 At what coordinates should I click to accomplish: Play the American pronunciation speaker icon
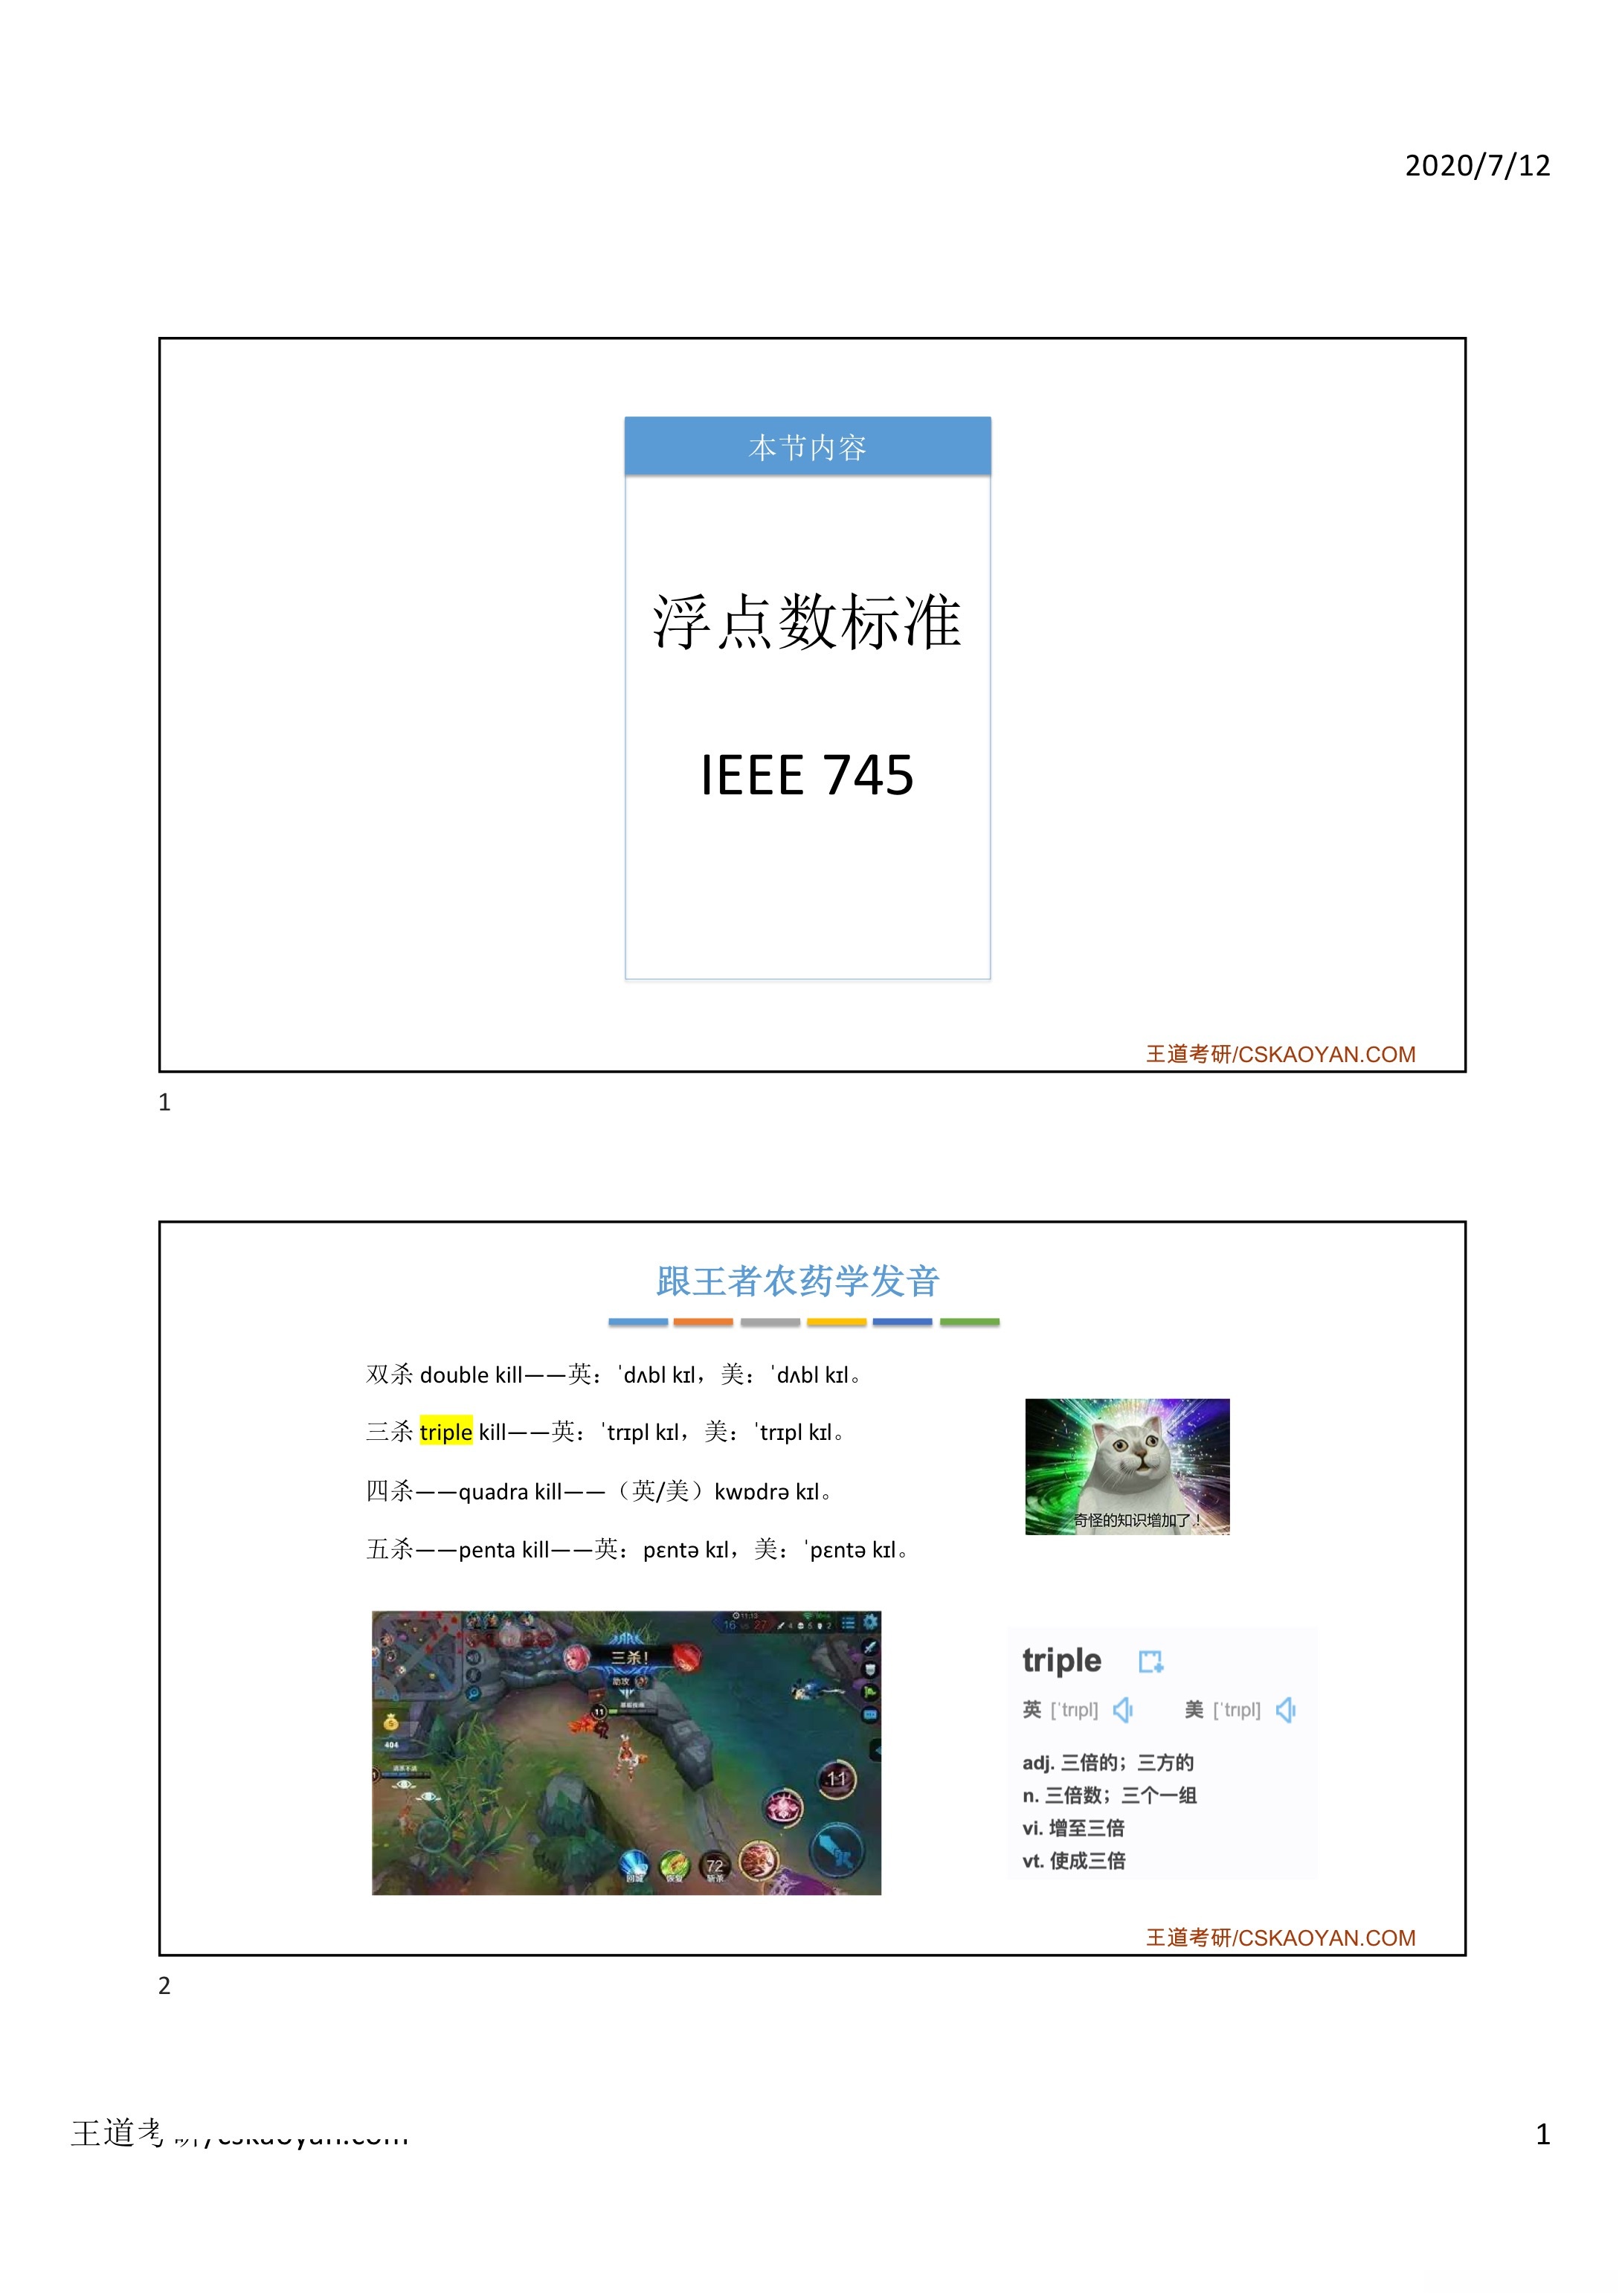coord(1286,1710)
